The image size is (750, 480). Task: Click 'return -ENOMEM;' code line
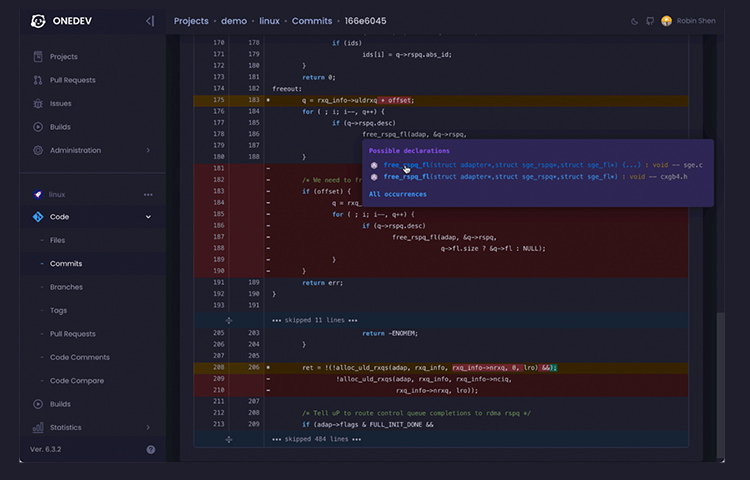point(390,333)
